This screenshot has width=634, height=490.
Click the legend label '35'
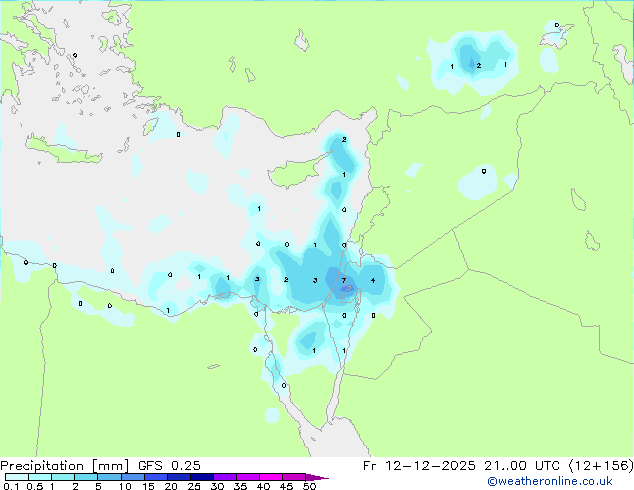tap(240, 486)
